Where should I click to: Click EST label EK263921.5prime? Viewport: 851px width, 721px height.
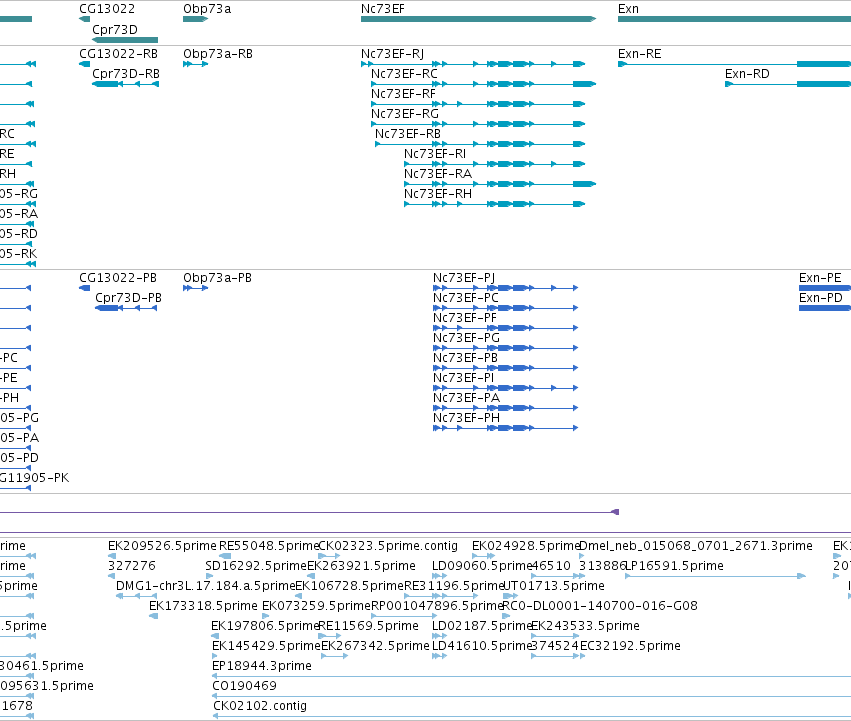(x=361, y=566)
